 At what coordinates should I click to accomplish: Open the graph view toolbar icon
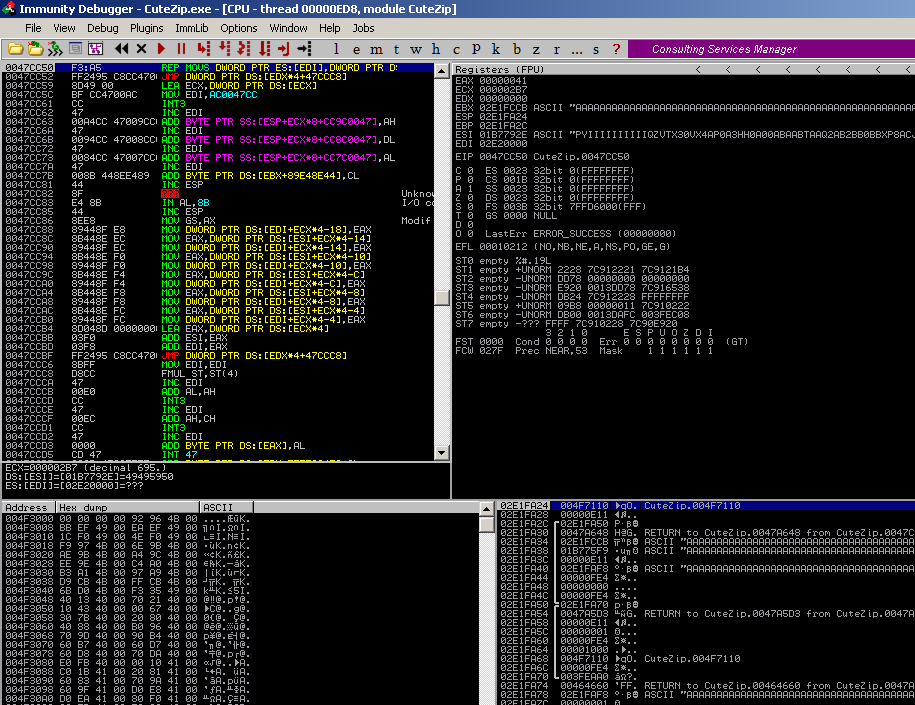click(x=95, y=49)
